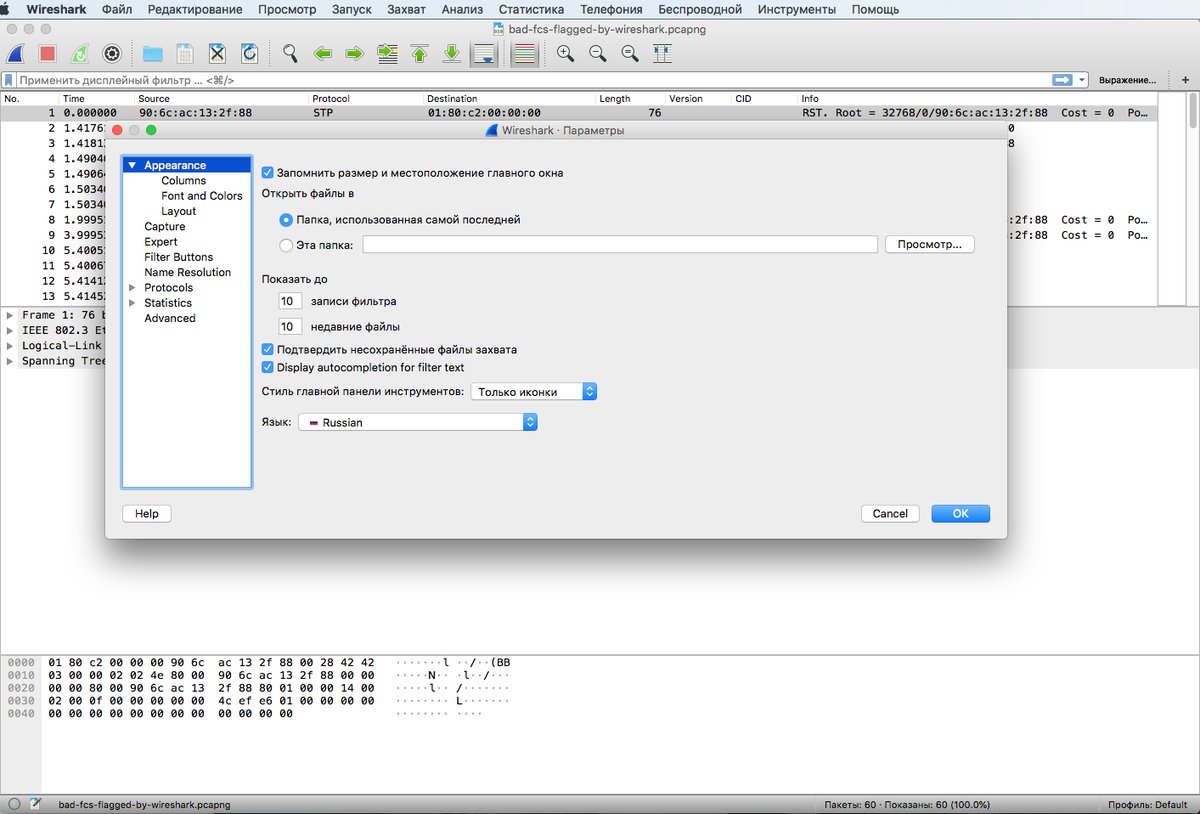Jump to the last packet icon

452,53
